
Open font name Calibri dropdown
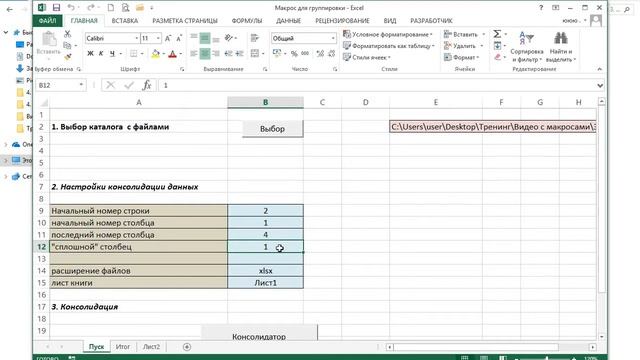pyautogui.click(x=136, y=38)
